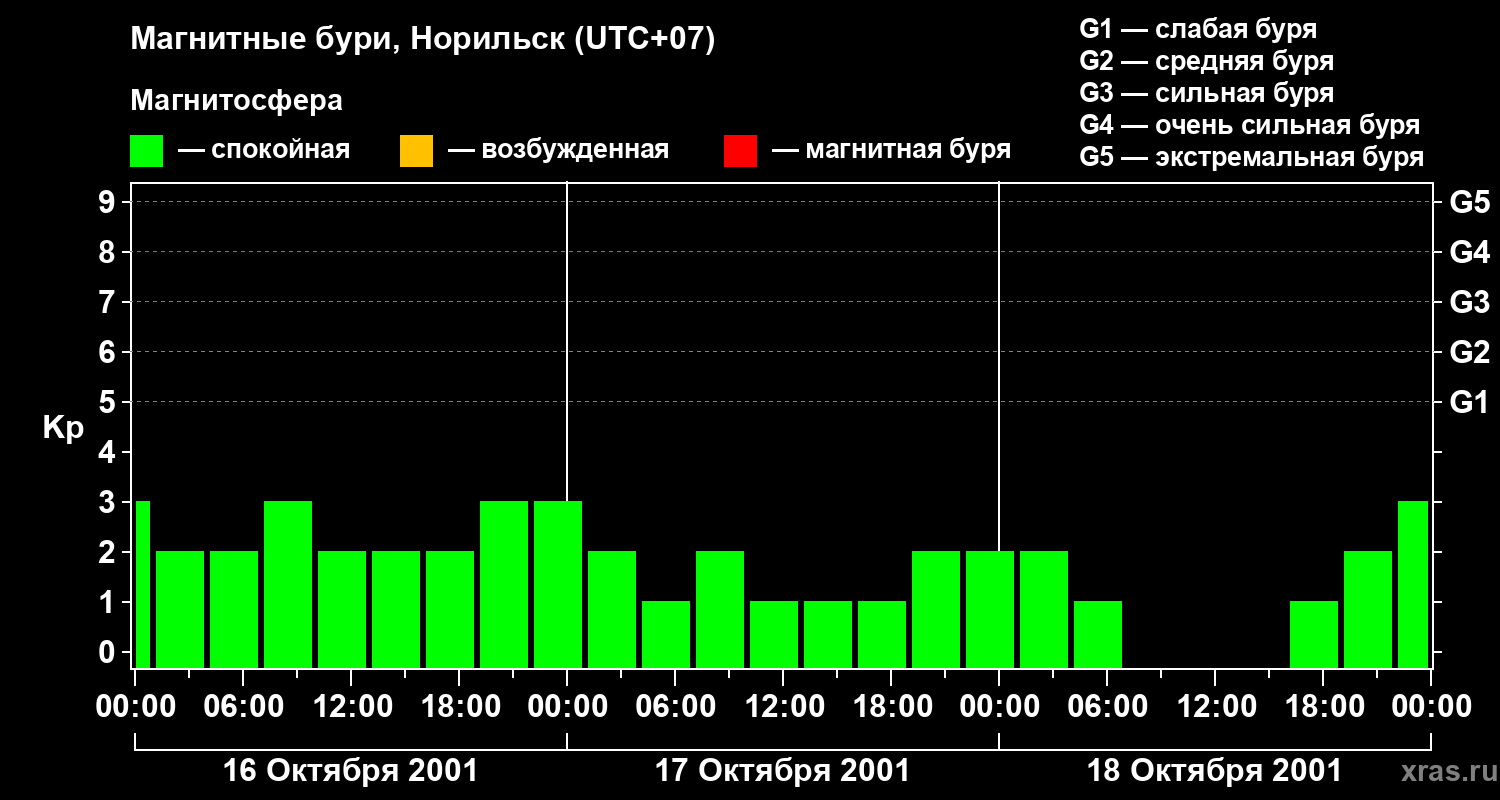The image size is (1500, 800).
Task: Click the title "Магнитные бури, Норильск (UTC+07)"
Action: [x=423, y=40]
